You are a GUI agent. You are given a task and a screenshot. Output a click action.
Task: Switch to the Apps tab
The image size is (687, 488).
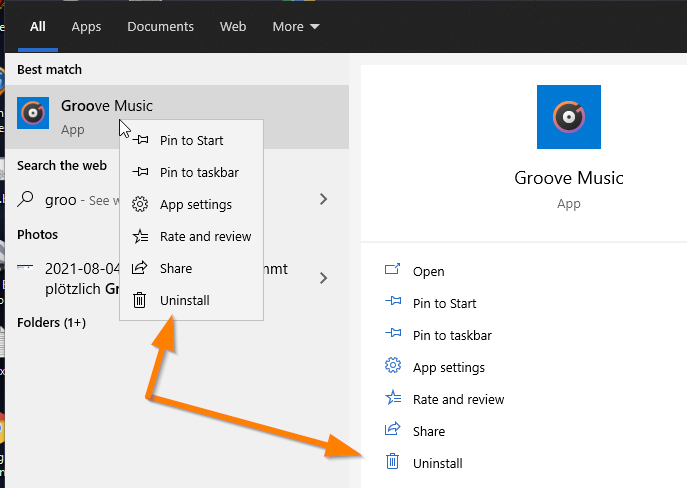tap(86, 27)
